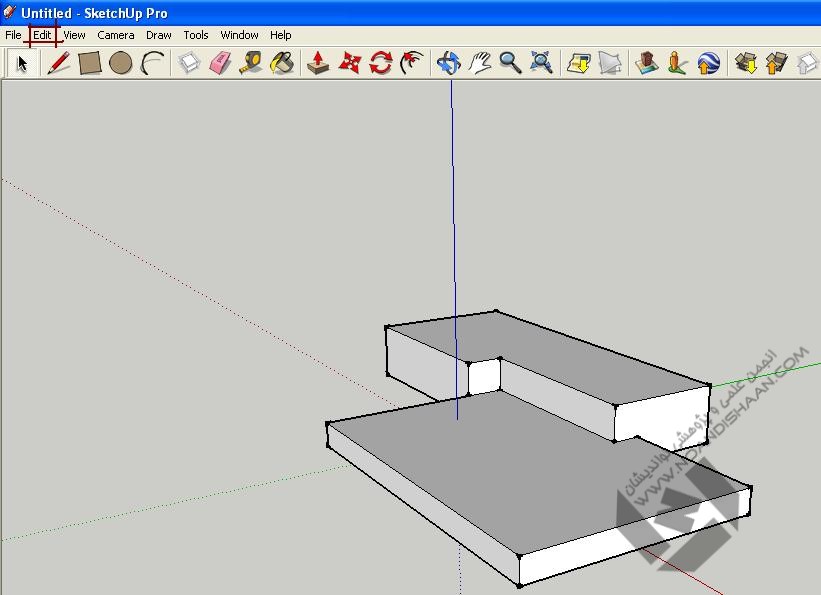Open the Edit menu
This screenshot has width=821, height=595.
click(42, 35)
